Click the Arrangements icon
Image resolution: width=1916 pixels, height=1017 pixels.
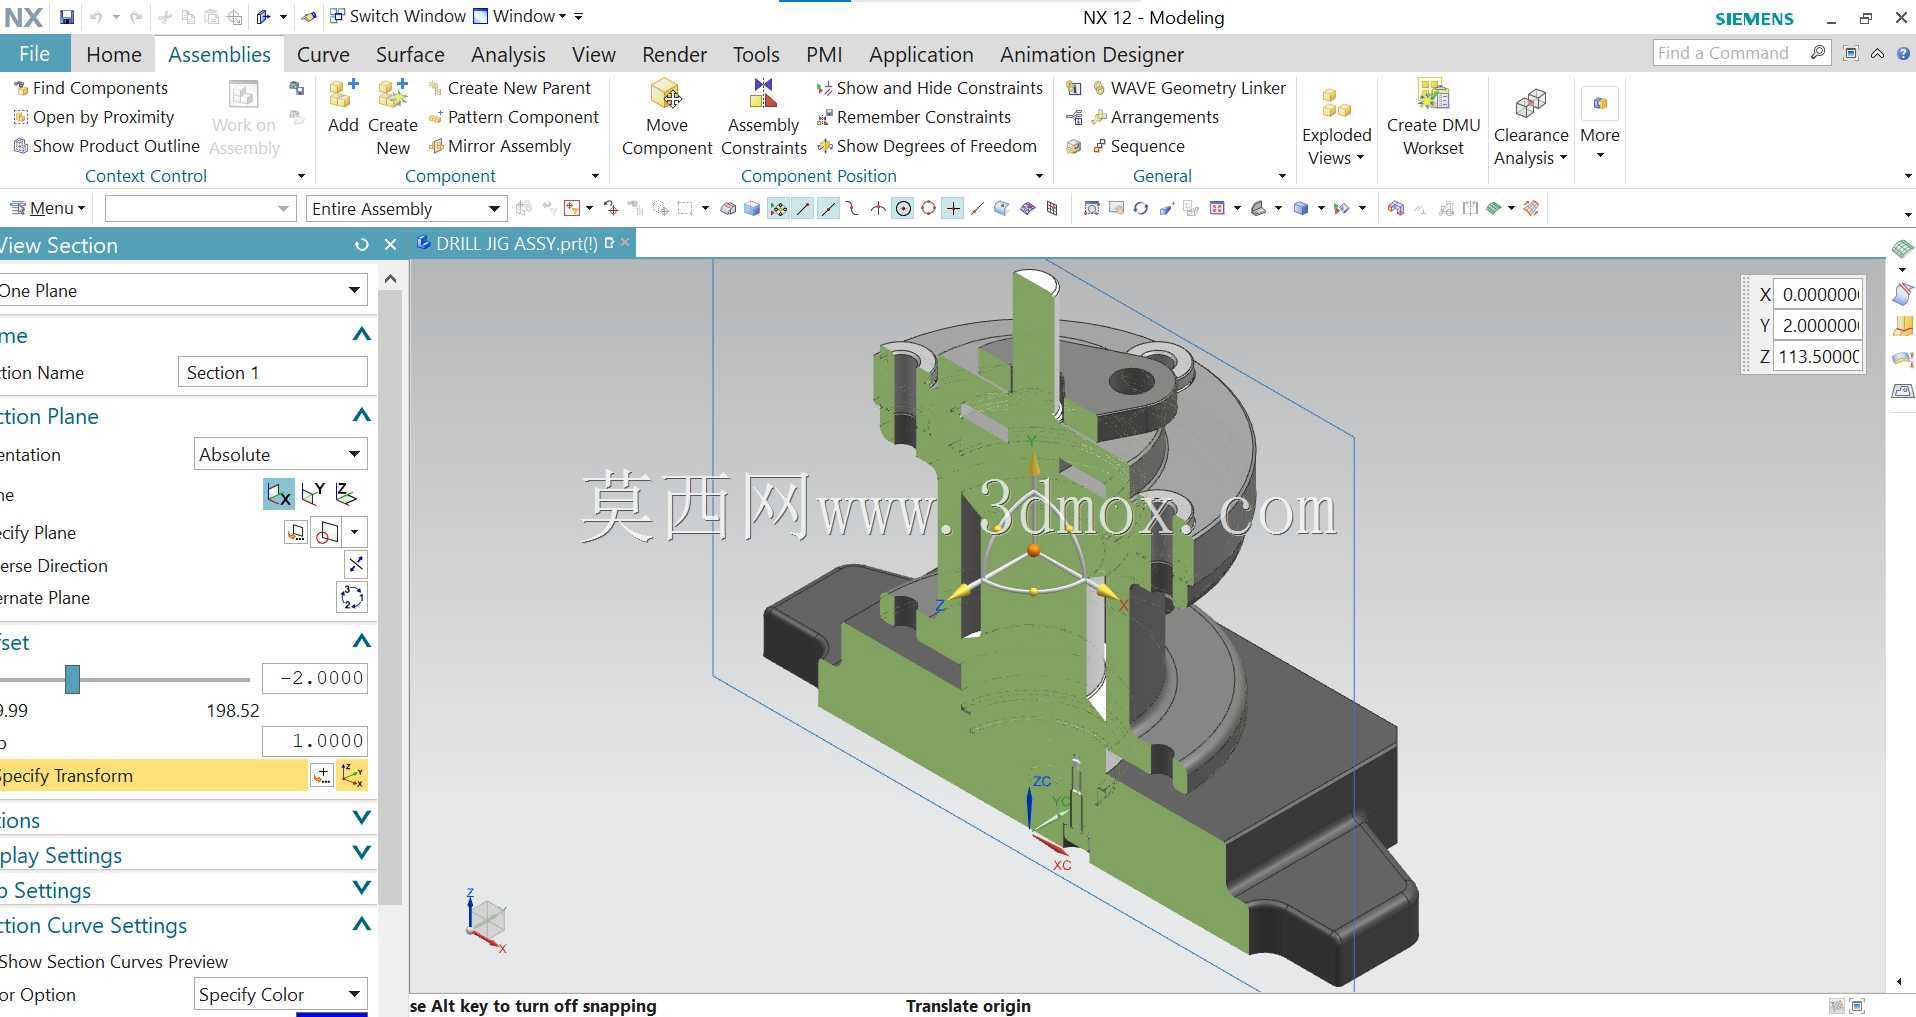point(1099,117)
